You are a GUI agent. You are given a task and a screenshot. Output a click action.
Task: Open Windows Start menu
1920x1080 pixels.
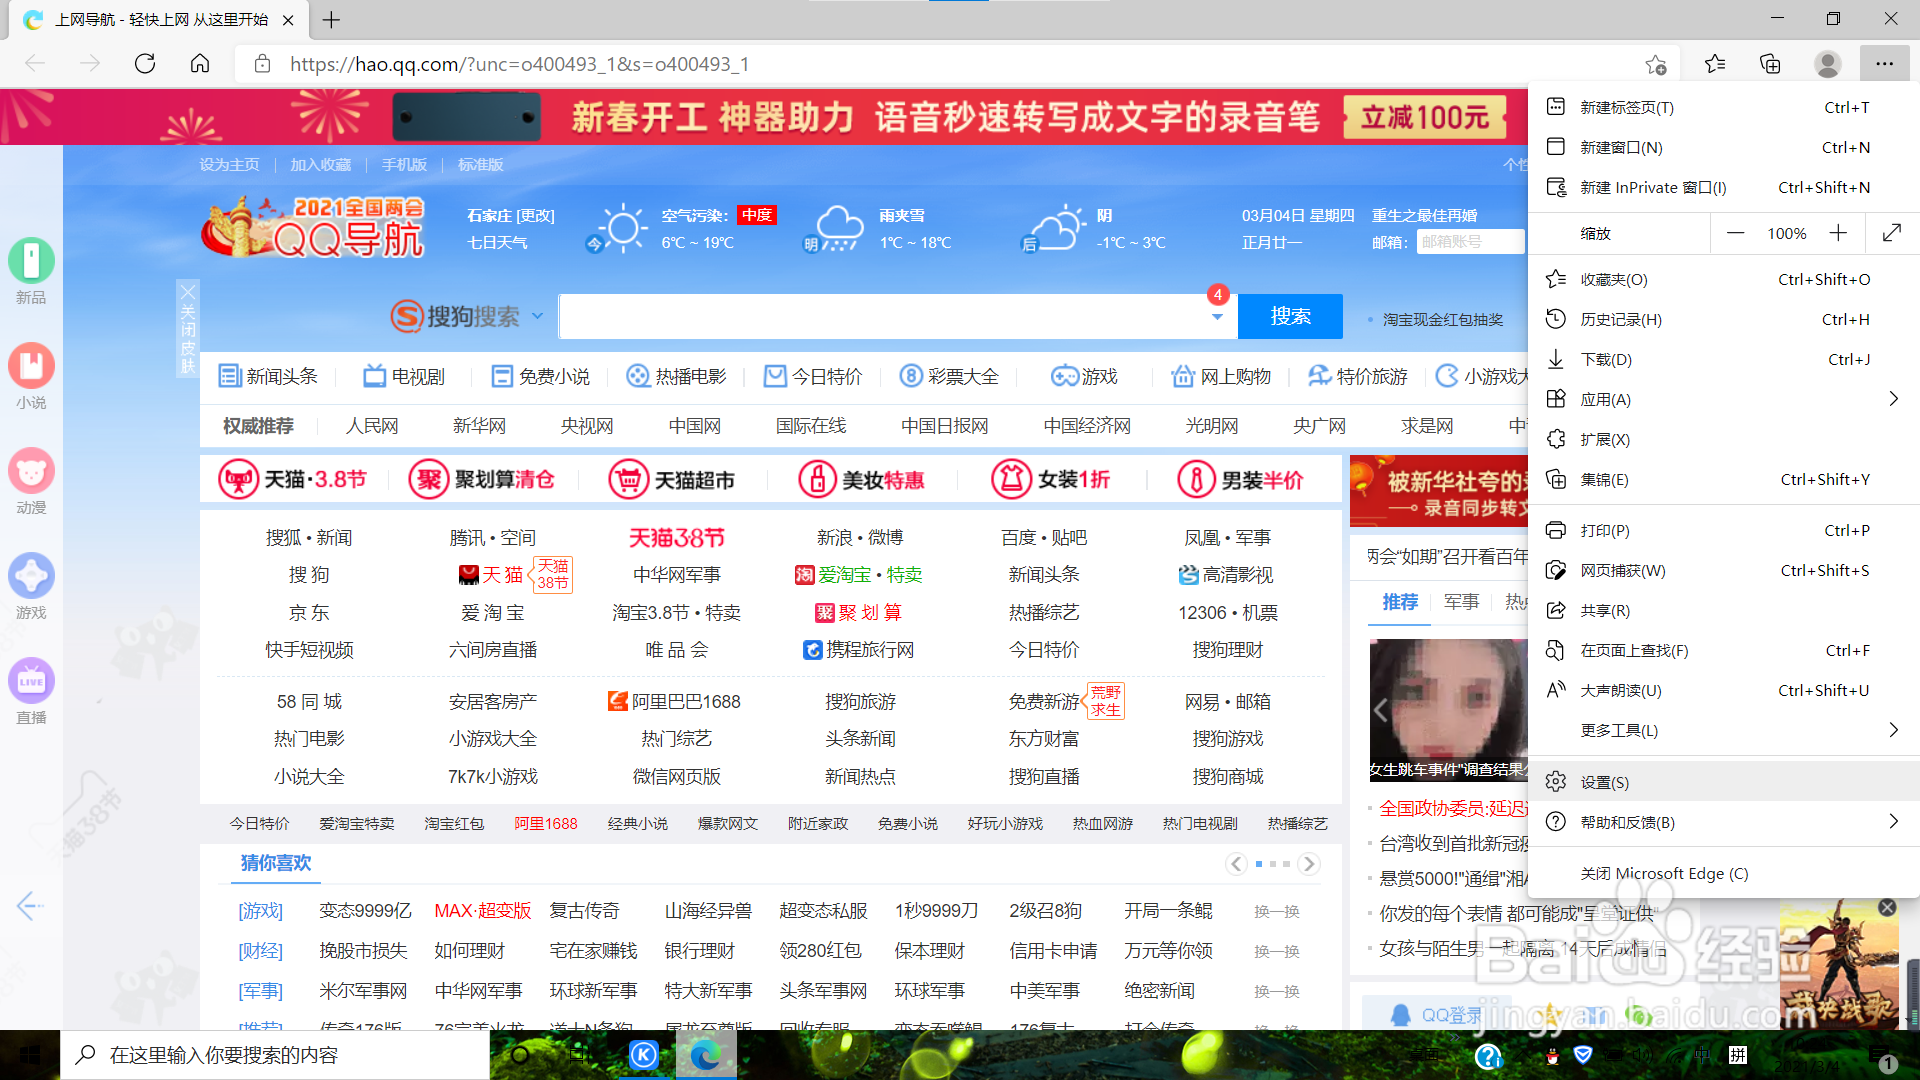click(x=30, y=1055)
